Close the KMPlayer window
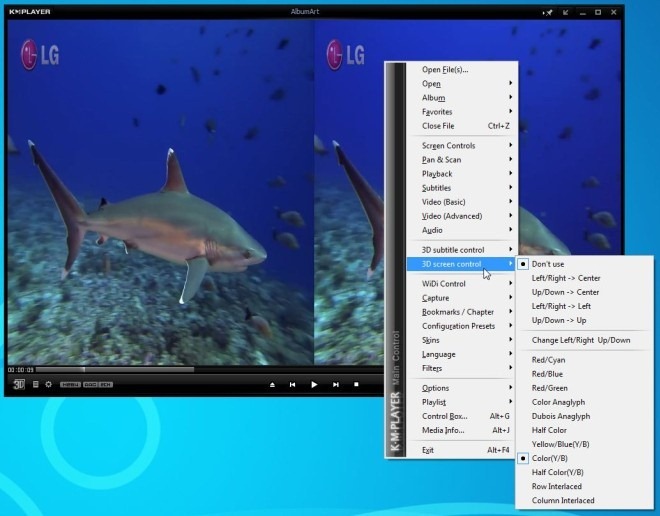The image size is (660, 516). (614, 12)
